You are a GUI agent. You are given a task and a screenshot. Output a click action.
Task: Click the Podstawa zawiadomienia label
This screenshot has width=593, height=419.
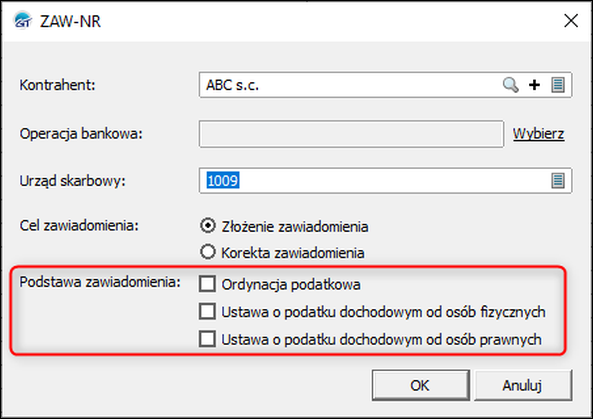[100, 282]
